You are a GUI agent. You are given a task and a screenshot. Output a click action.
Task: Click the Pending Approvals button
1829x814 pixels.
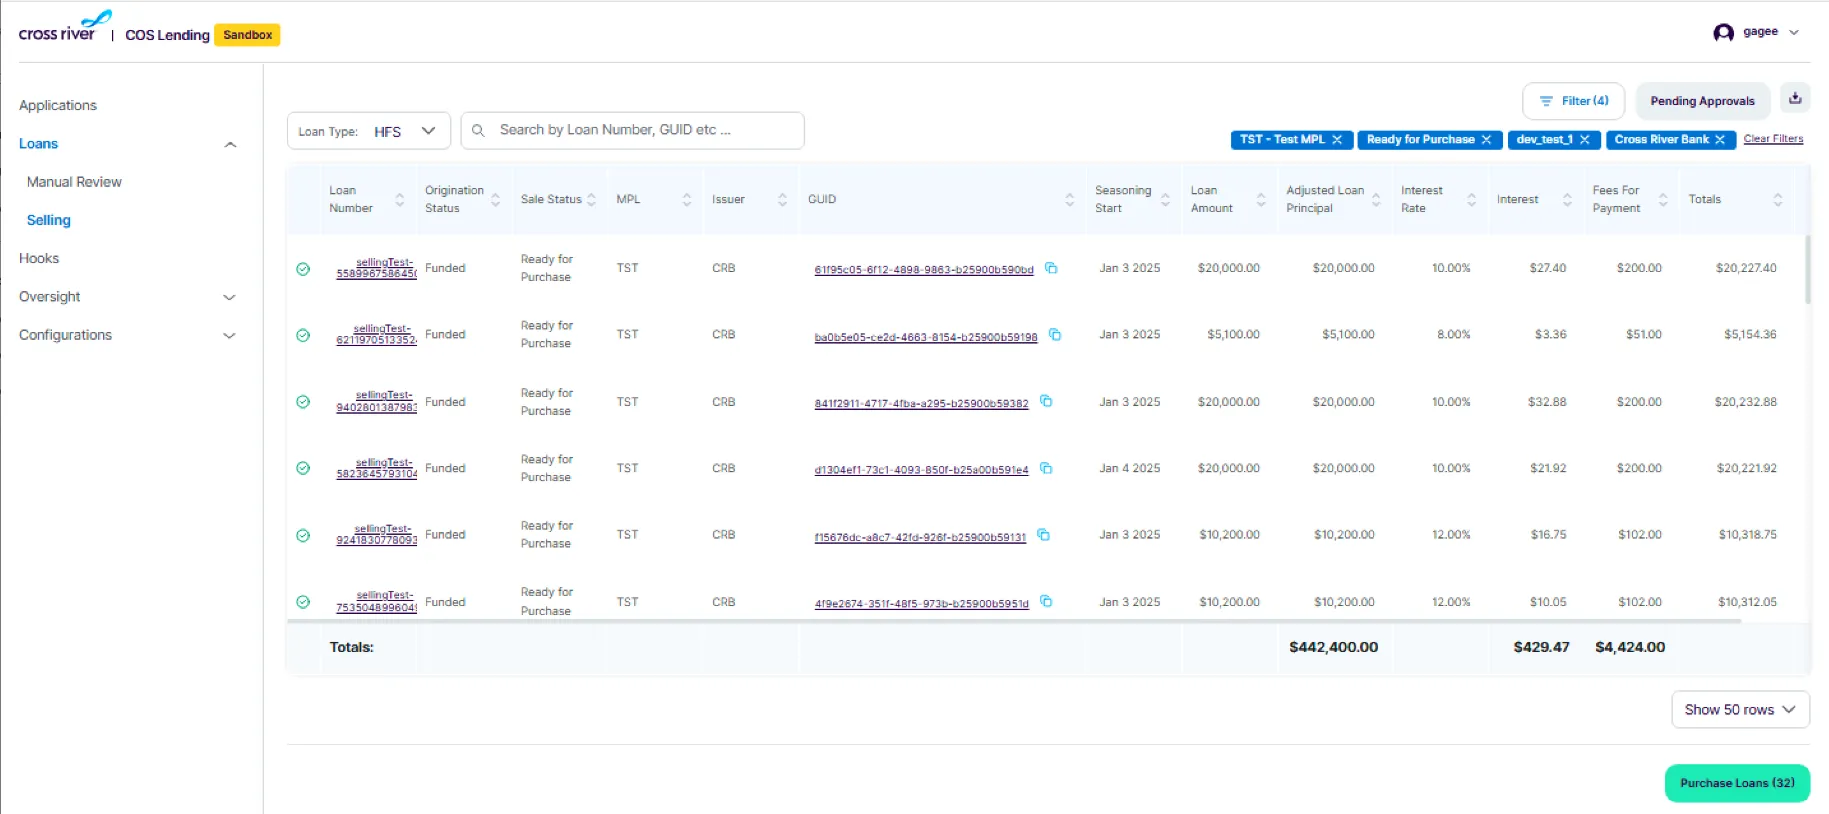1702,101
